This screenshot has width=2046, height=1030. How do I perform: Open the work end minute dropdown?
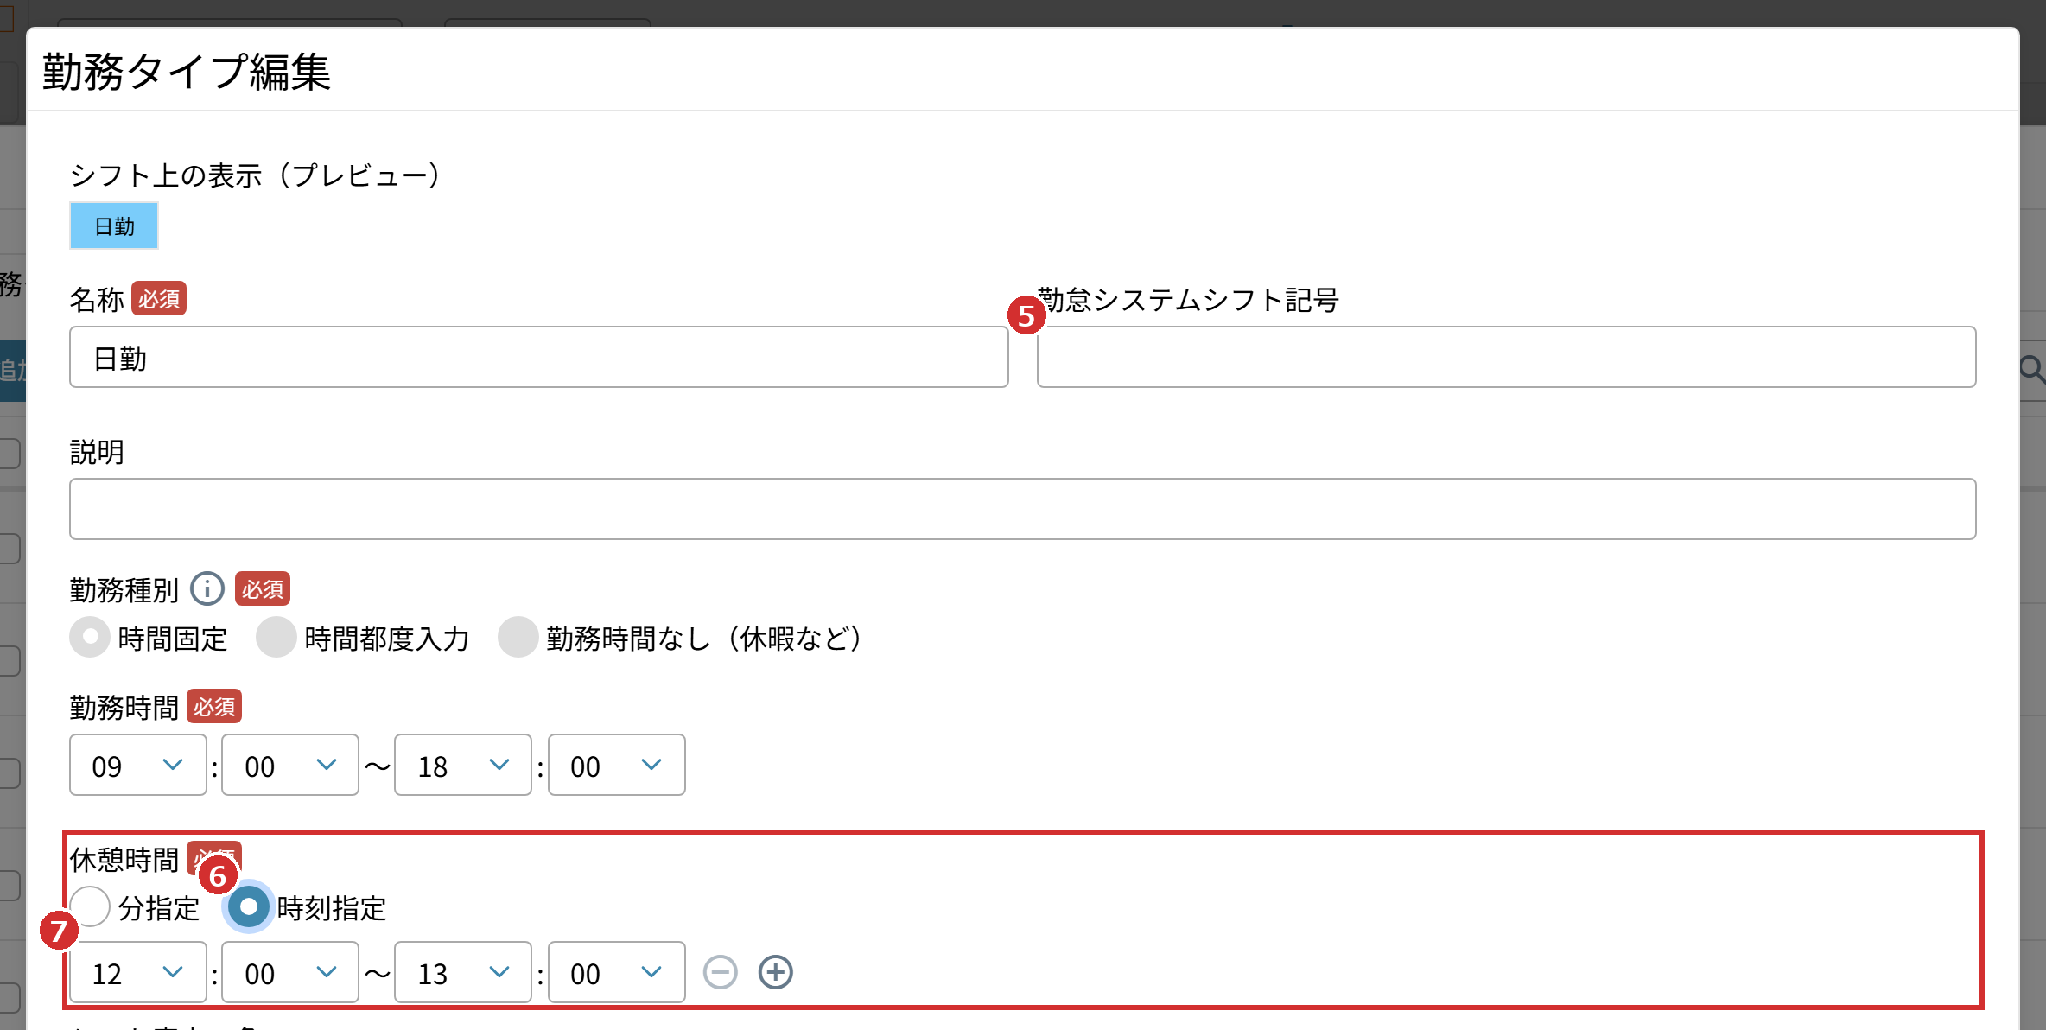pos(617,765)
